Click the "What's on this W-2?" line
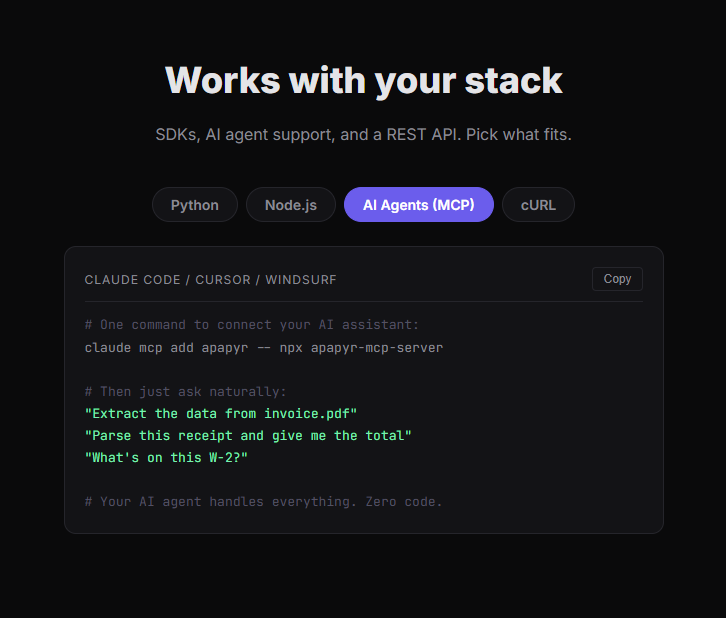The width and height of the screenshot is (726, 618). pyautogui.click(x=166, y=458)
